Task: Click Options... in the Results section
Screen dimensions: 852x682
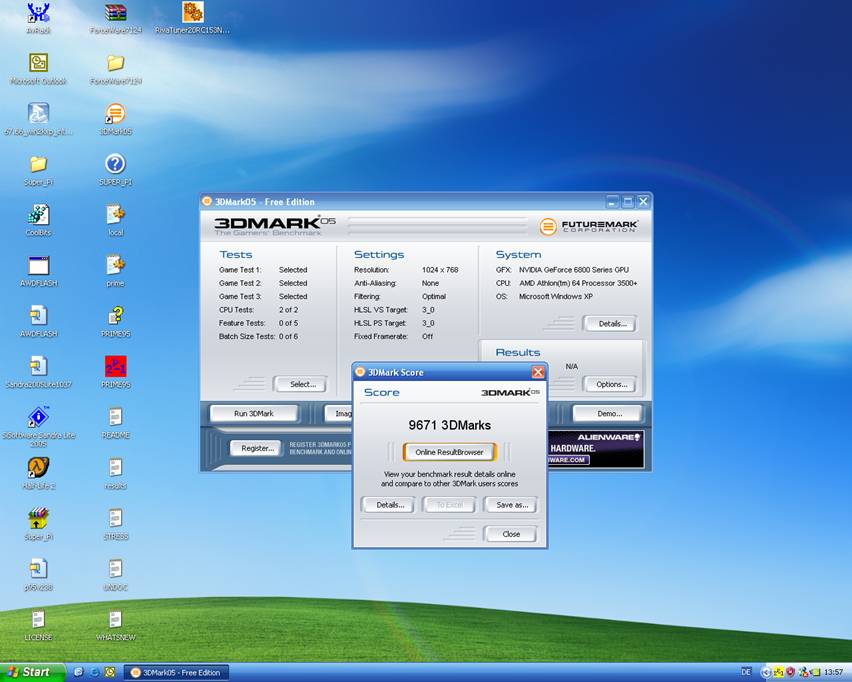Action: [611, 384]
